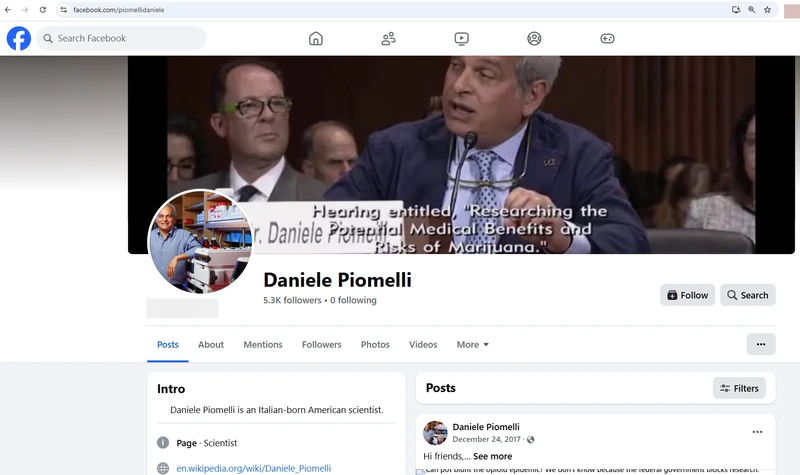Click the Intro heading

[x=171, y=389]
